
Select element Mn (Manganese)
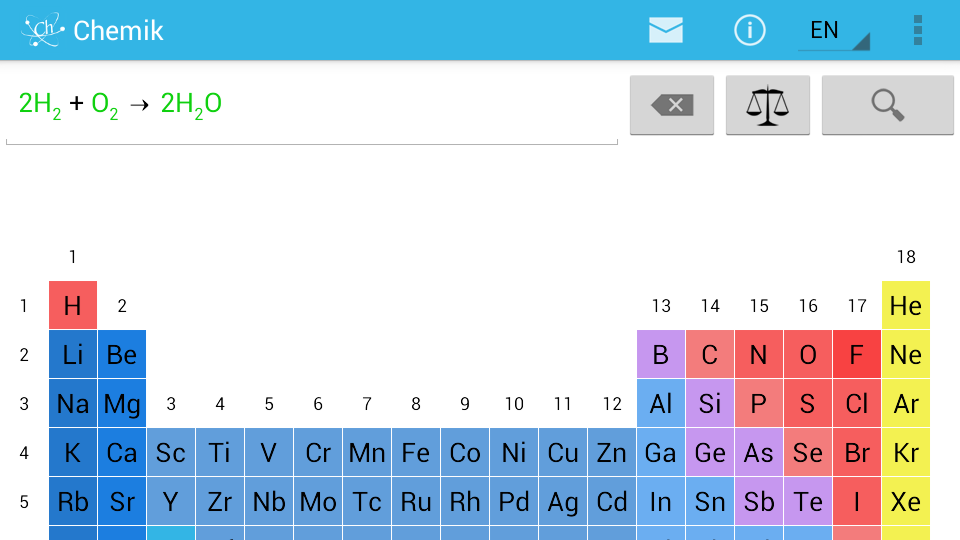367,452
